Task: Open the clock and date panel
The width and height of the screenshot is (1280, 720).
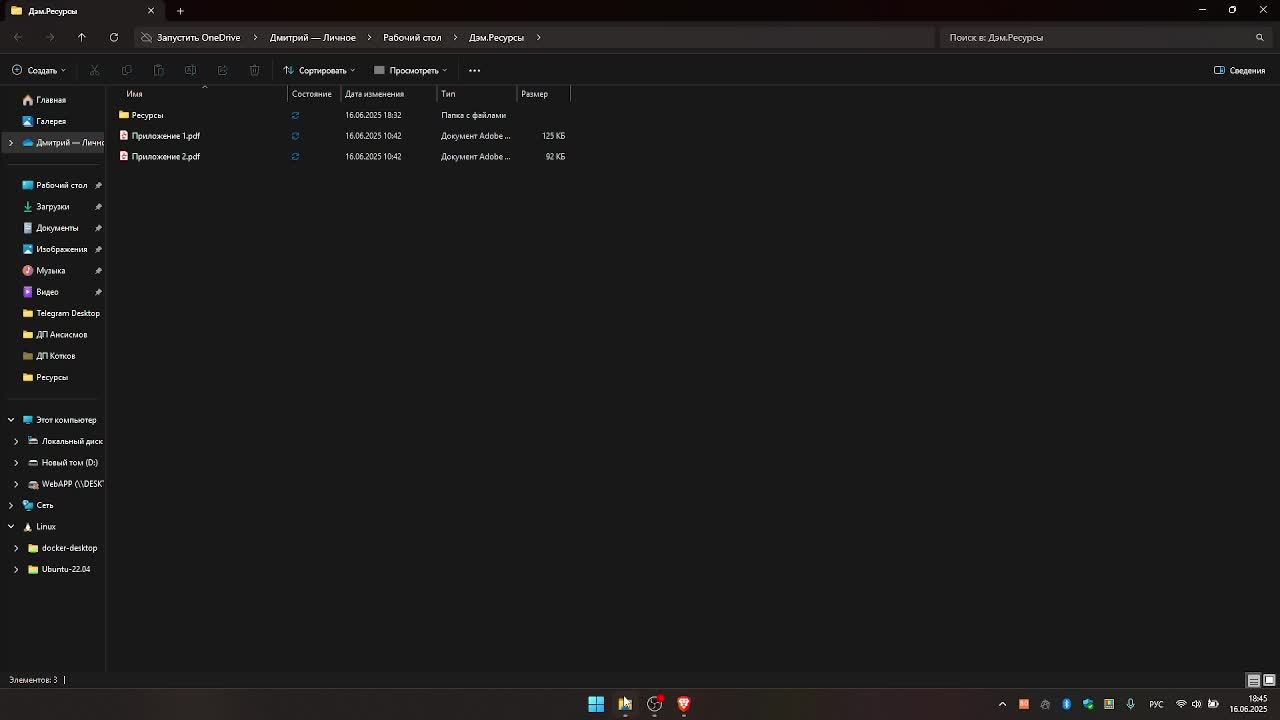Action: [1250, 704]
